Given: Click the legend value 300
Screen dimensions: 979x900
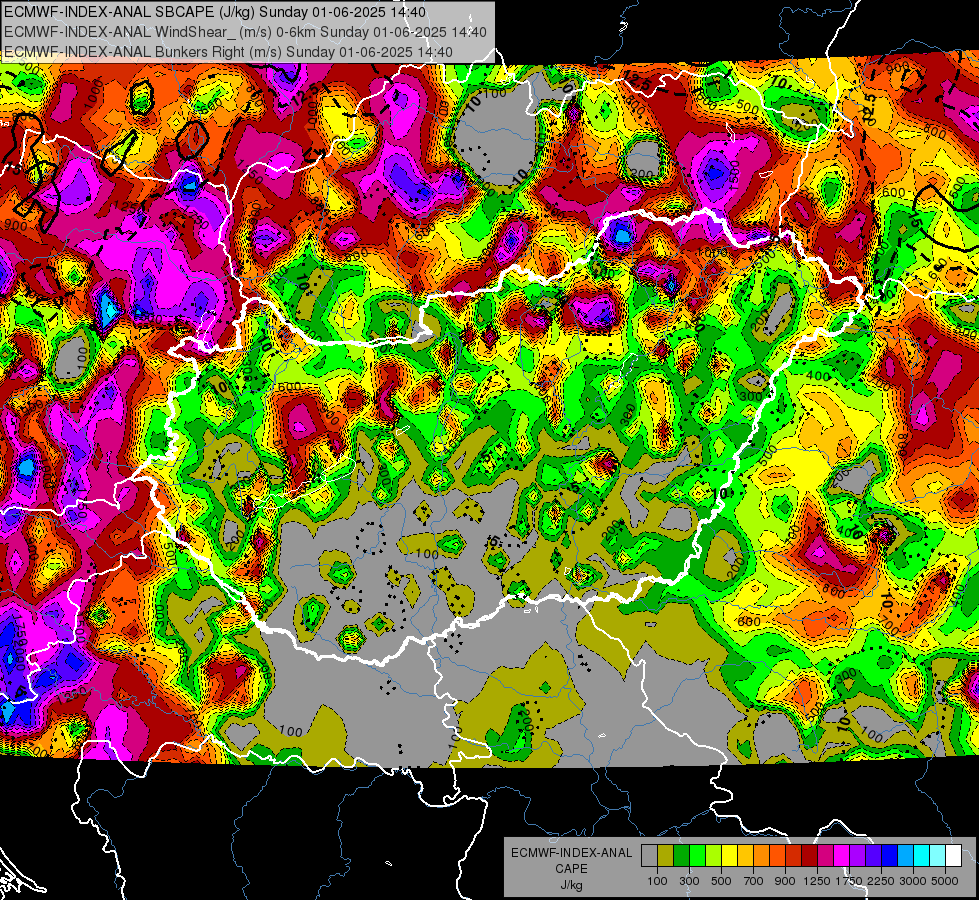Looking at the screenshot, I should (x=689, y=881).
